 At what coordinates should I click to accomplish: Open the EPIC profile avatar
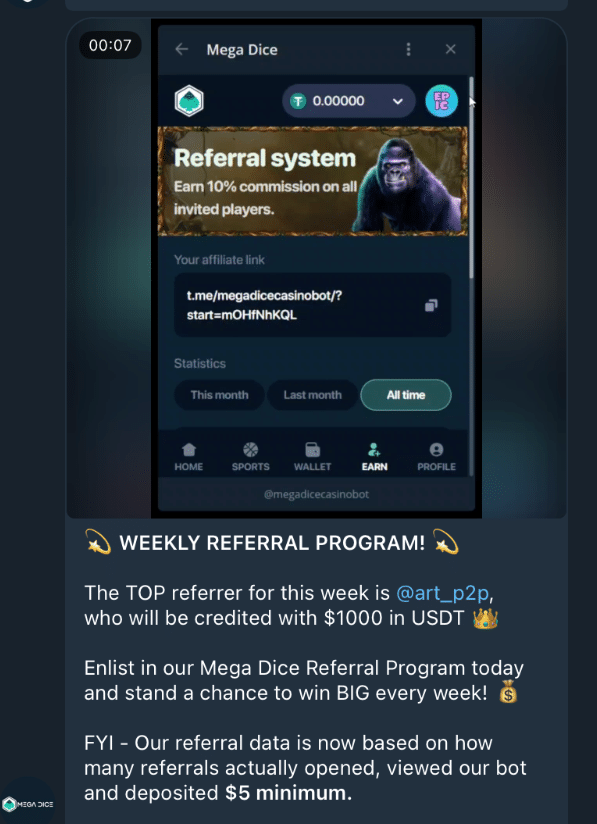coord(441,100)
